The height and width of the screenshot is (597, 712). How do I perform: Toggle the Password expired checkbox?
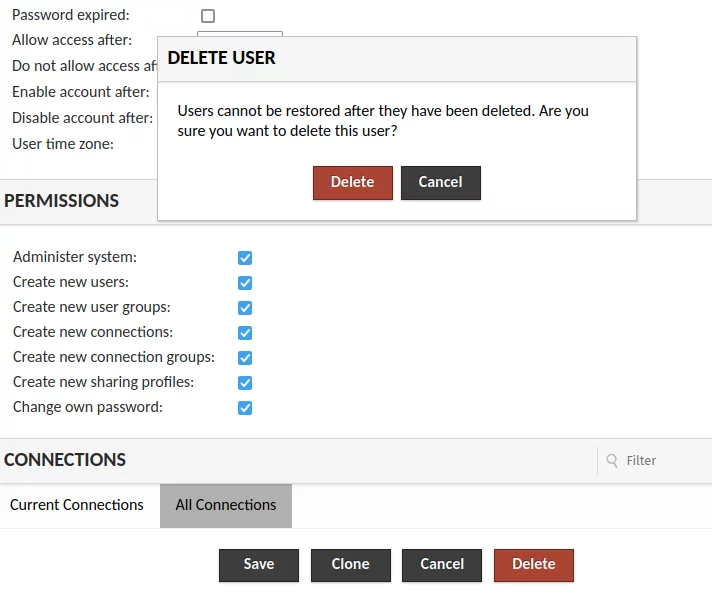pos(208,16)
